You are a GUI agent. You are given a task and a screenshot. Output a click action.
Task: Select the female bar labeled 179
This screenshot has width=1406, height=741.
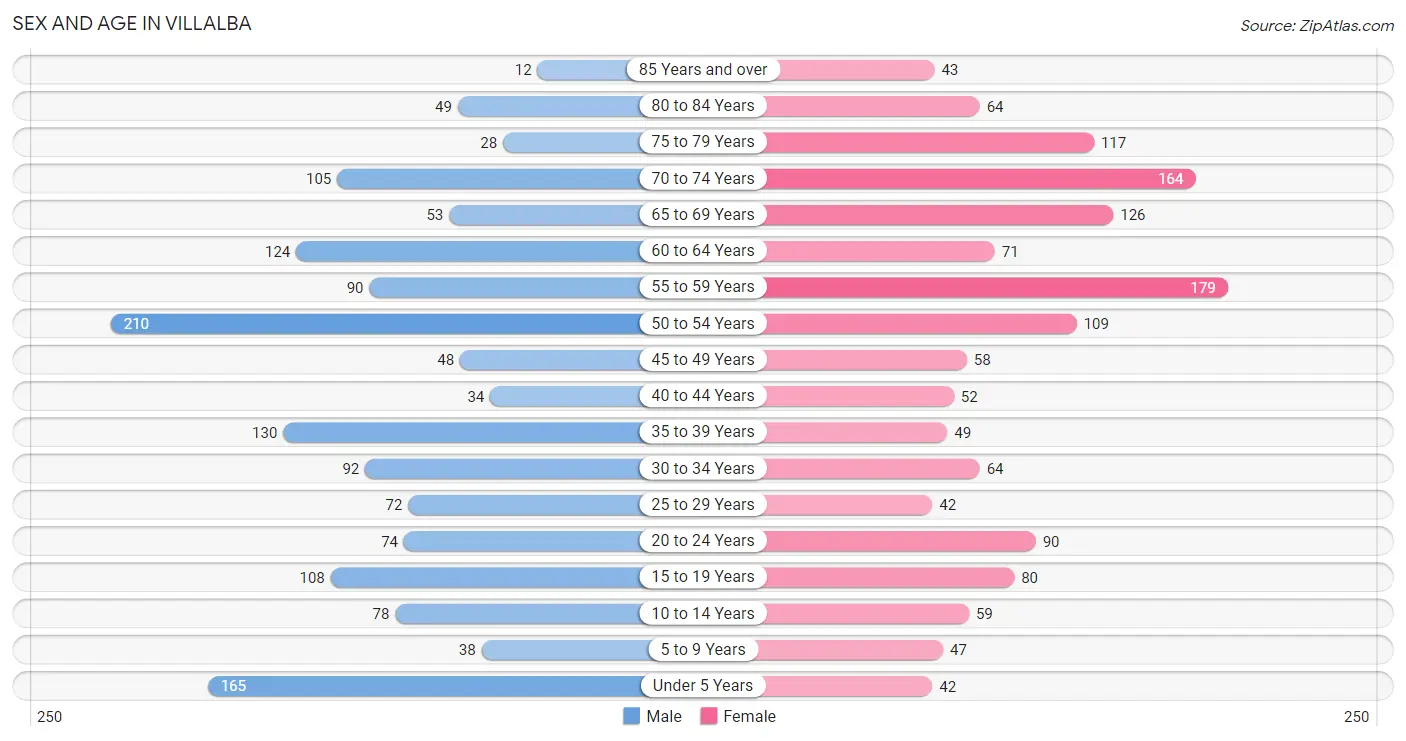tap(995, 287)
